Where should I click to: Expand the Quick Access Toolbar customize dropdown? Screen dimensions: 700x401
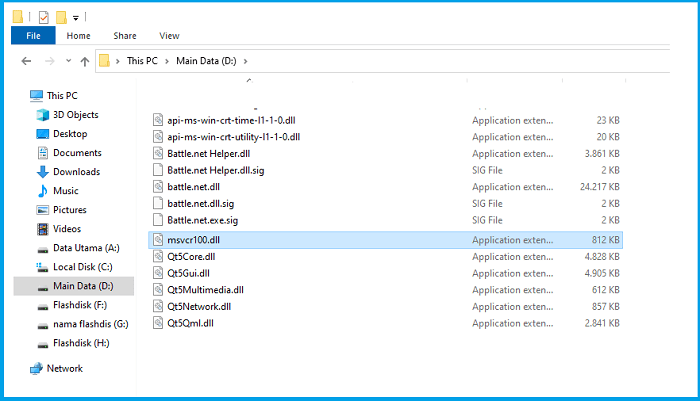pyautogui.click(x=76, y=18)
